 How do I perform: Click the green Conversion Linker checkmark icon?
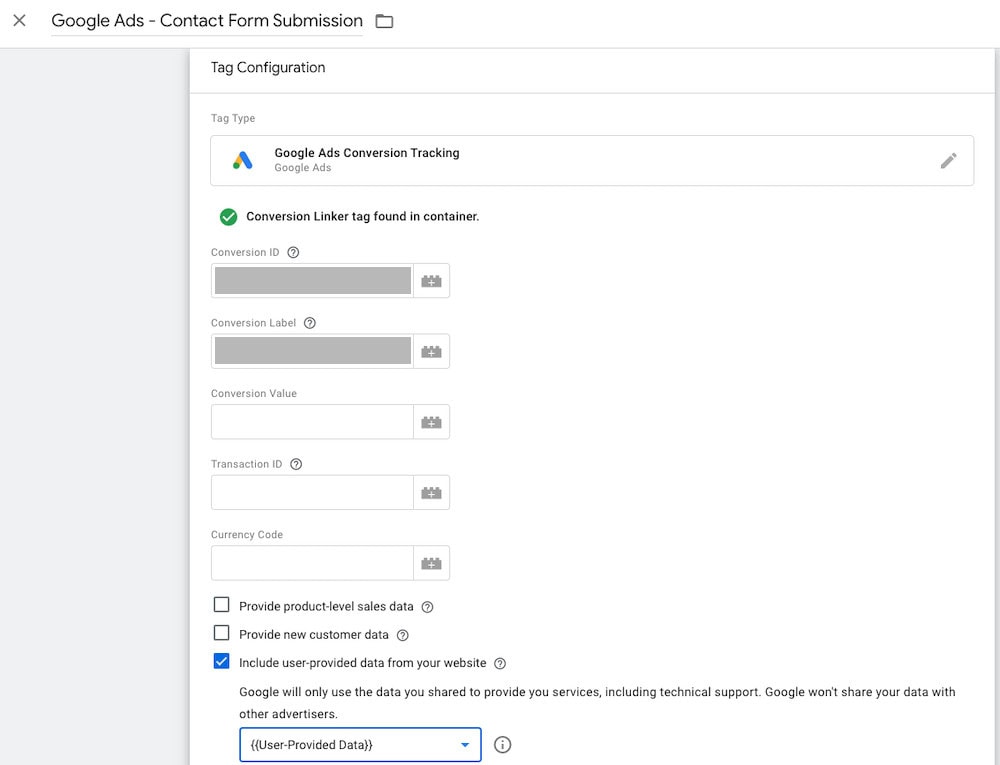coord(228,217)
